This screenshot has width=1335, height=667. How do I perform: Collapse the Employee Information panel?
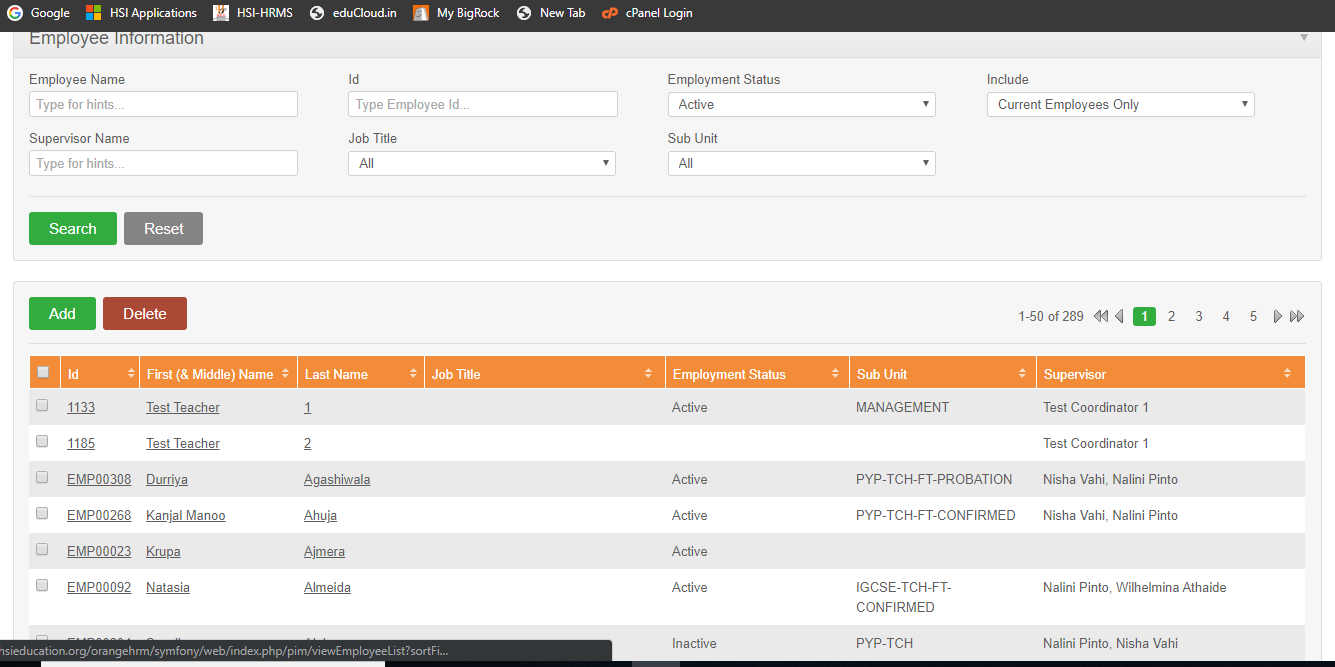click(x=1304, y=38)
